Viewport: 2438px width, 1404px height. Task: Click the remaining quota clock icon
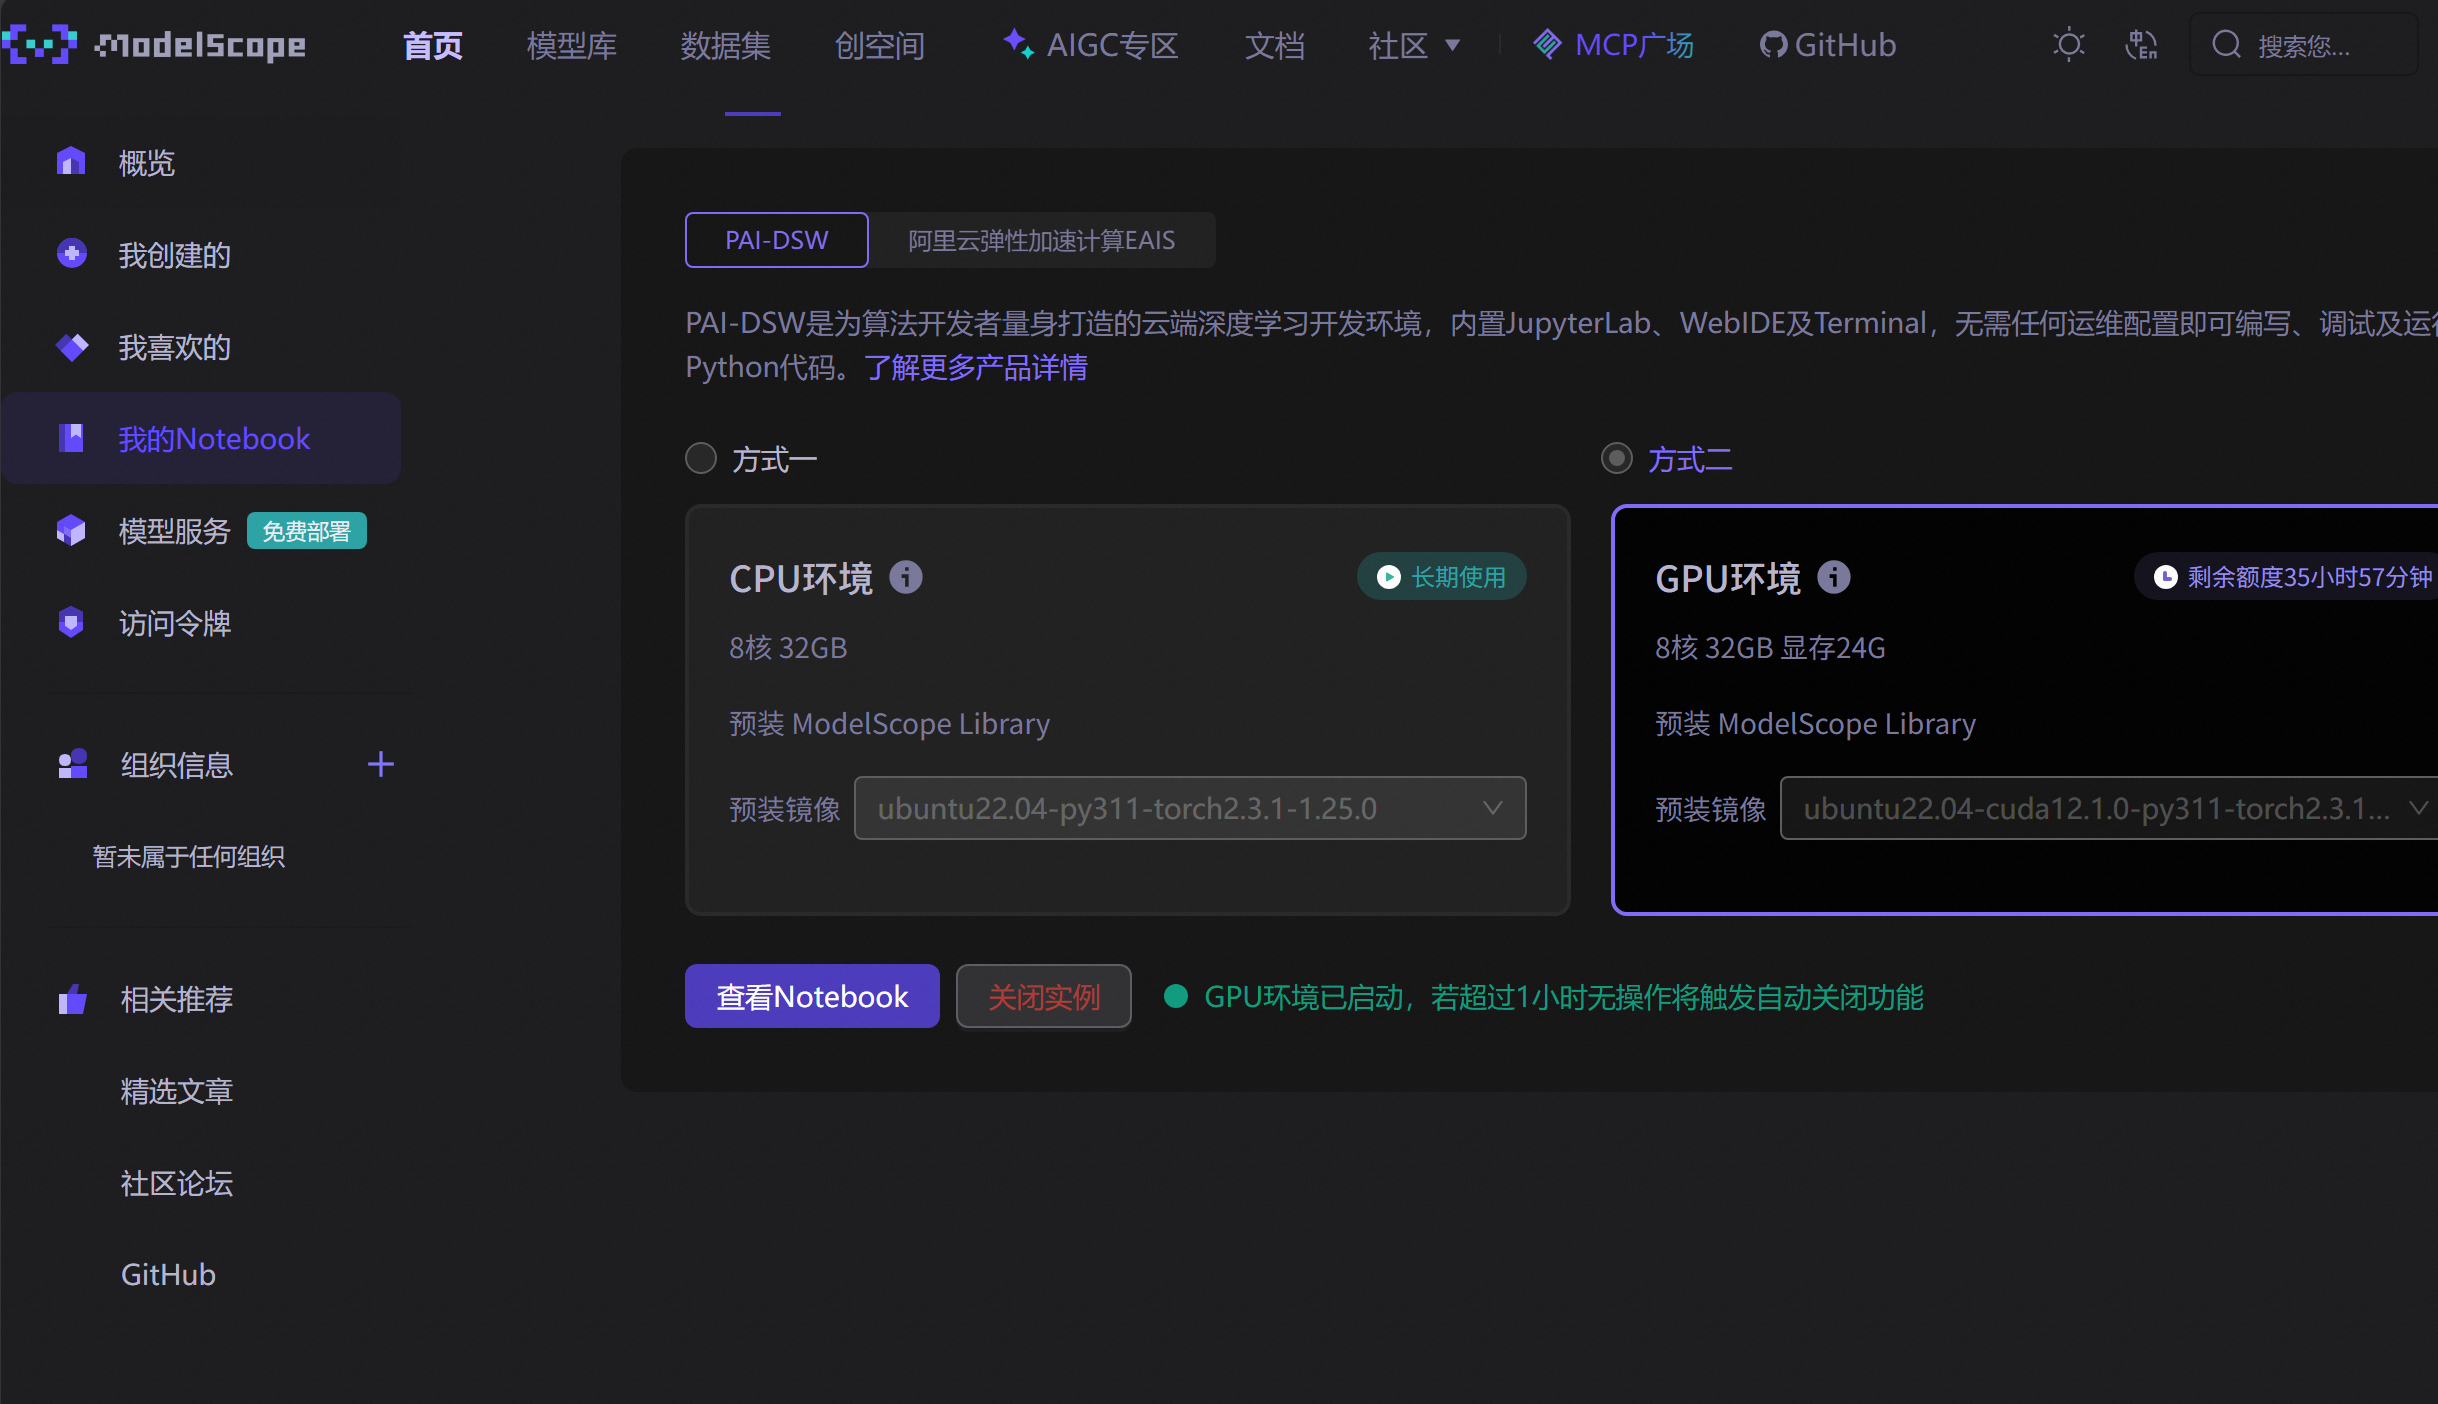pos(2165,577)
